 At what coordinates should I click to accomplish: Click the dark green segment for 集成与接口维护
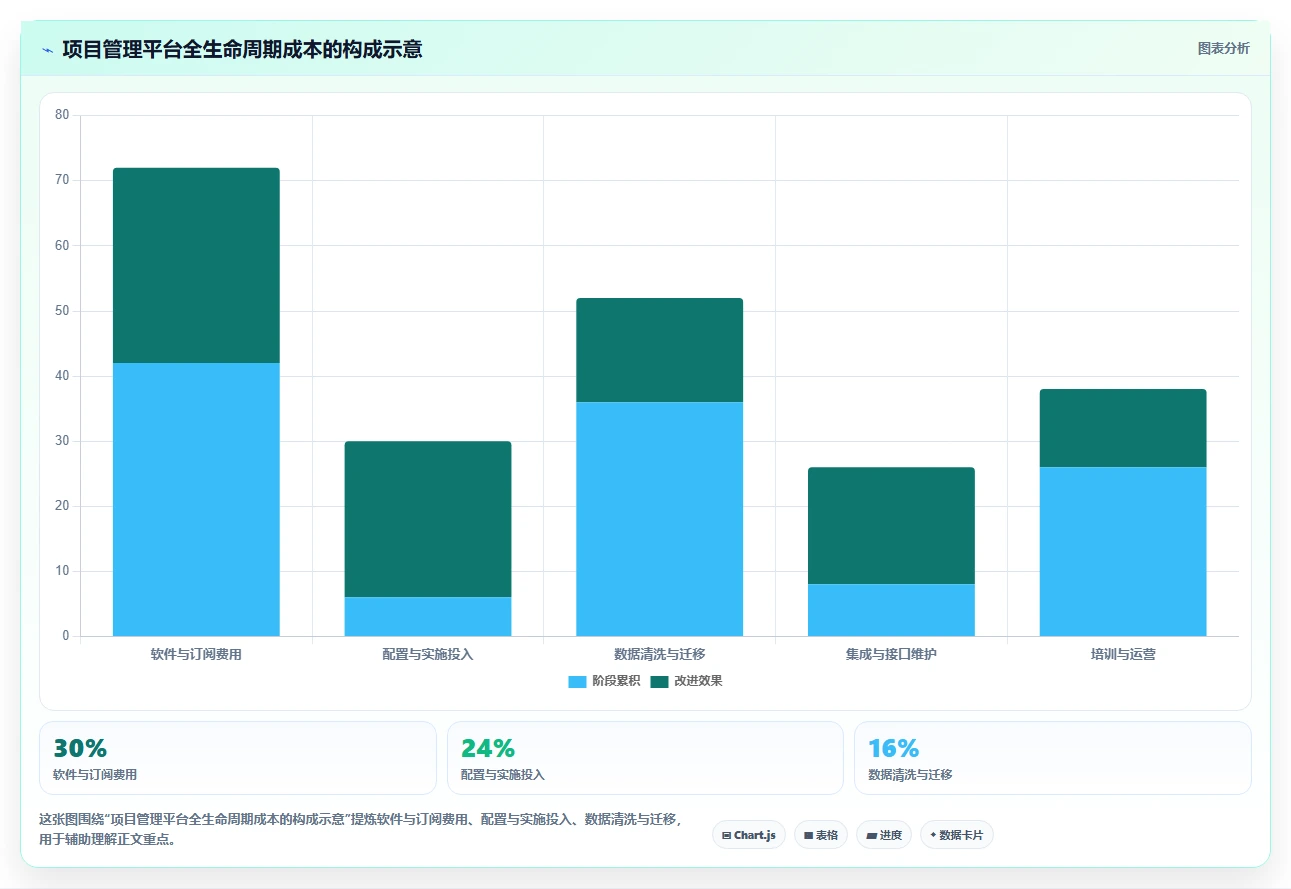891,525
